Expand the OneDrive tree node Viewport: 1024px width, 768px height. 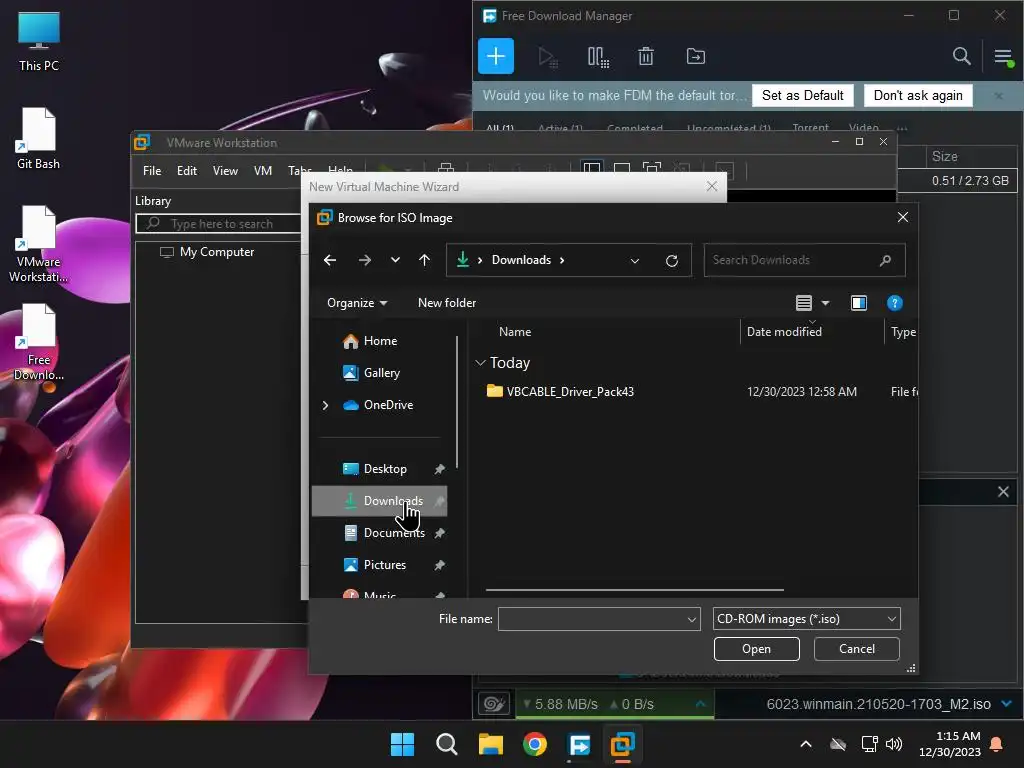[x=325, y=406]
